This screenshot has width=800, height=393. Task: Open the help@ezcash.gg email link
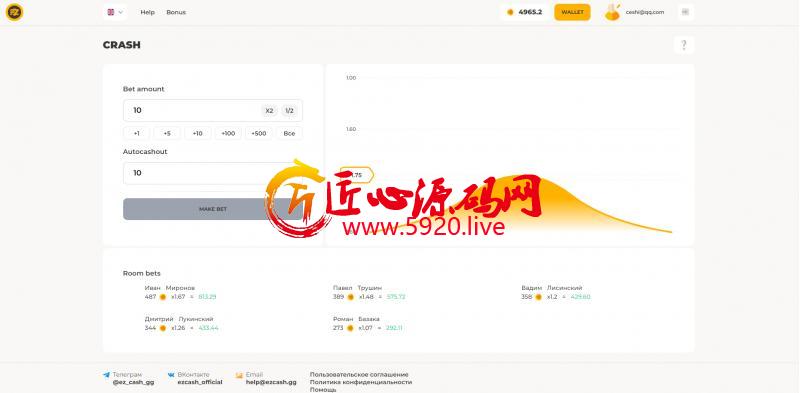point(271,382)
